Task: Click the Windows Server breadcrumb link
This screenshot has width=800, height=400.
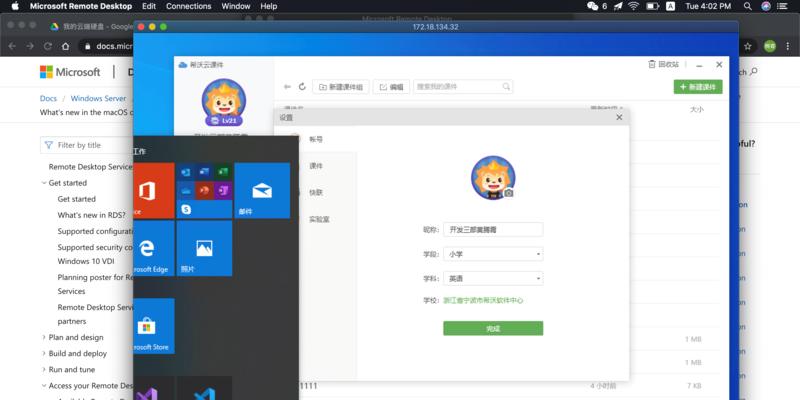Action: click(98, 98)
